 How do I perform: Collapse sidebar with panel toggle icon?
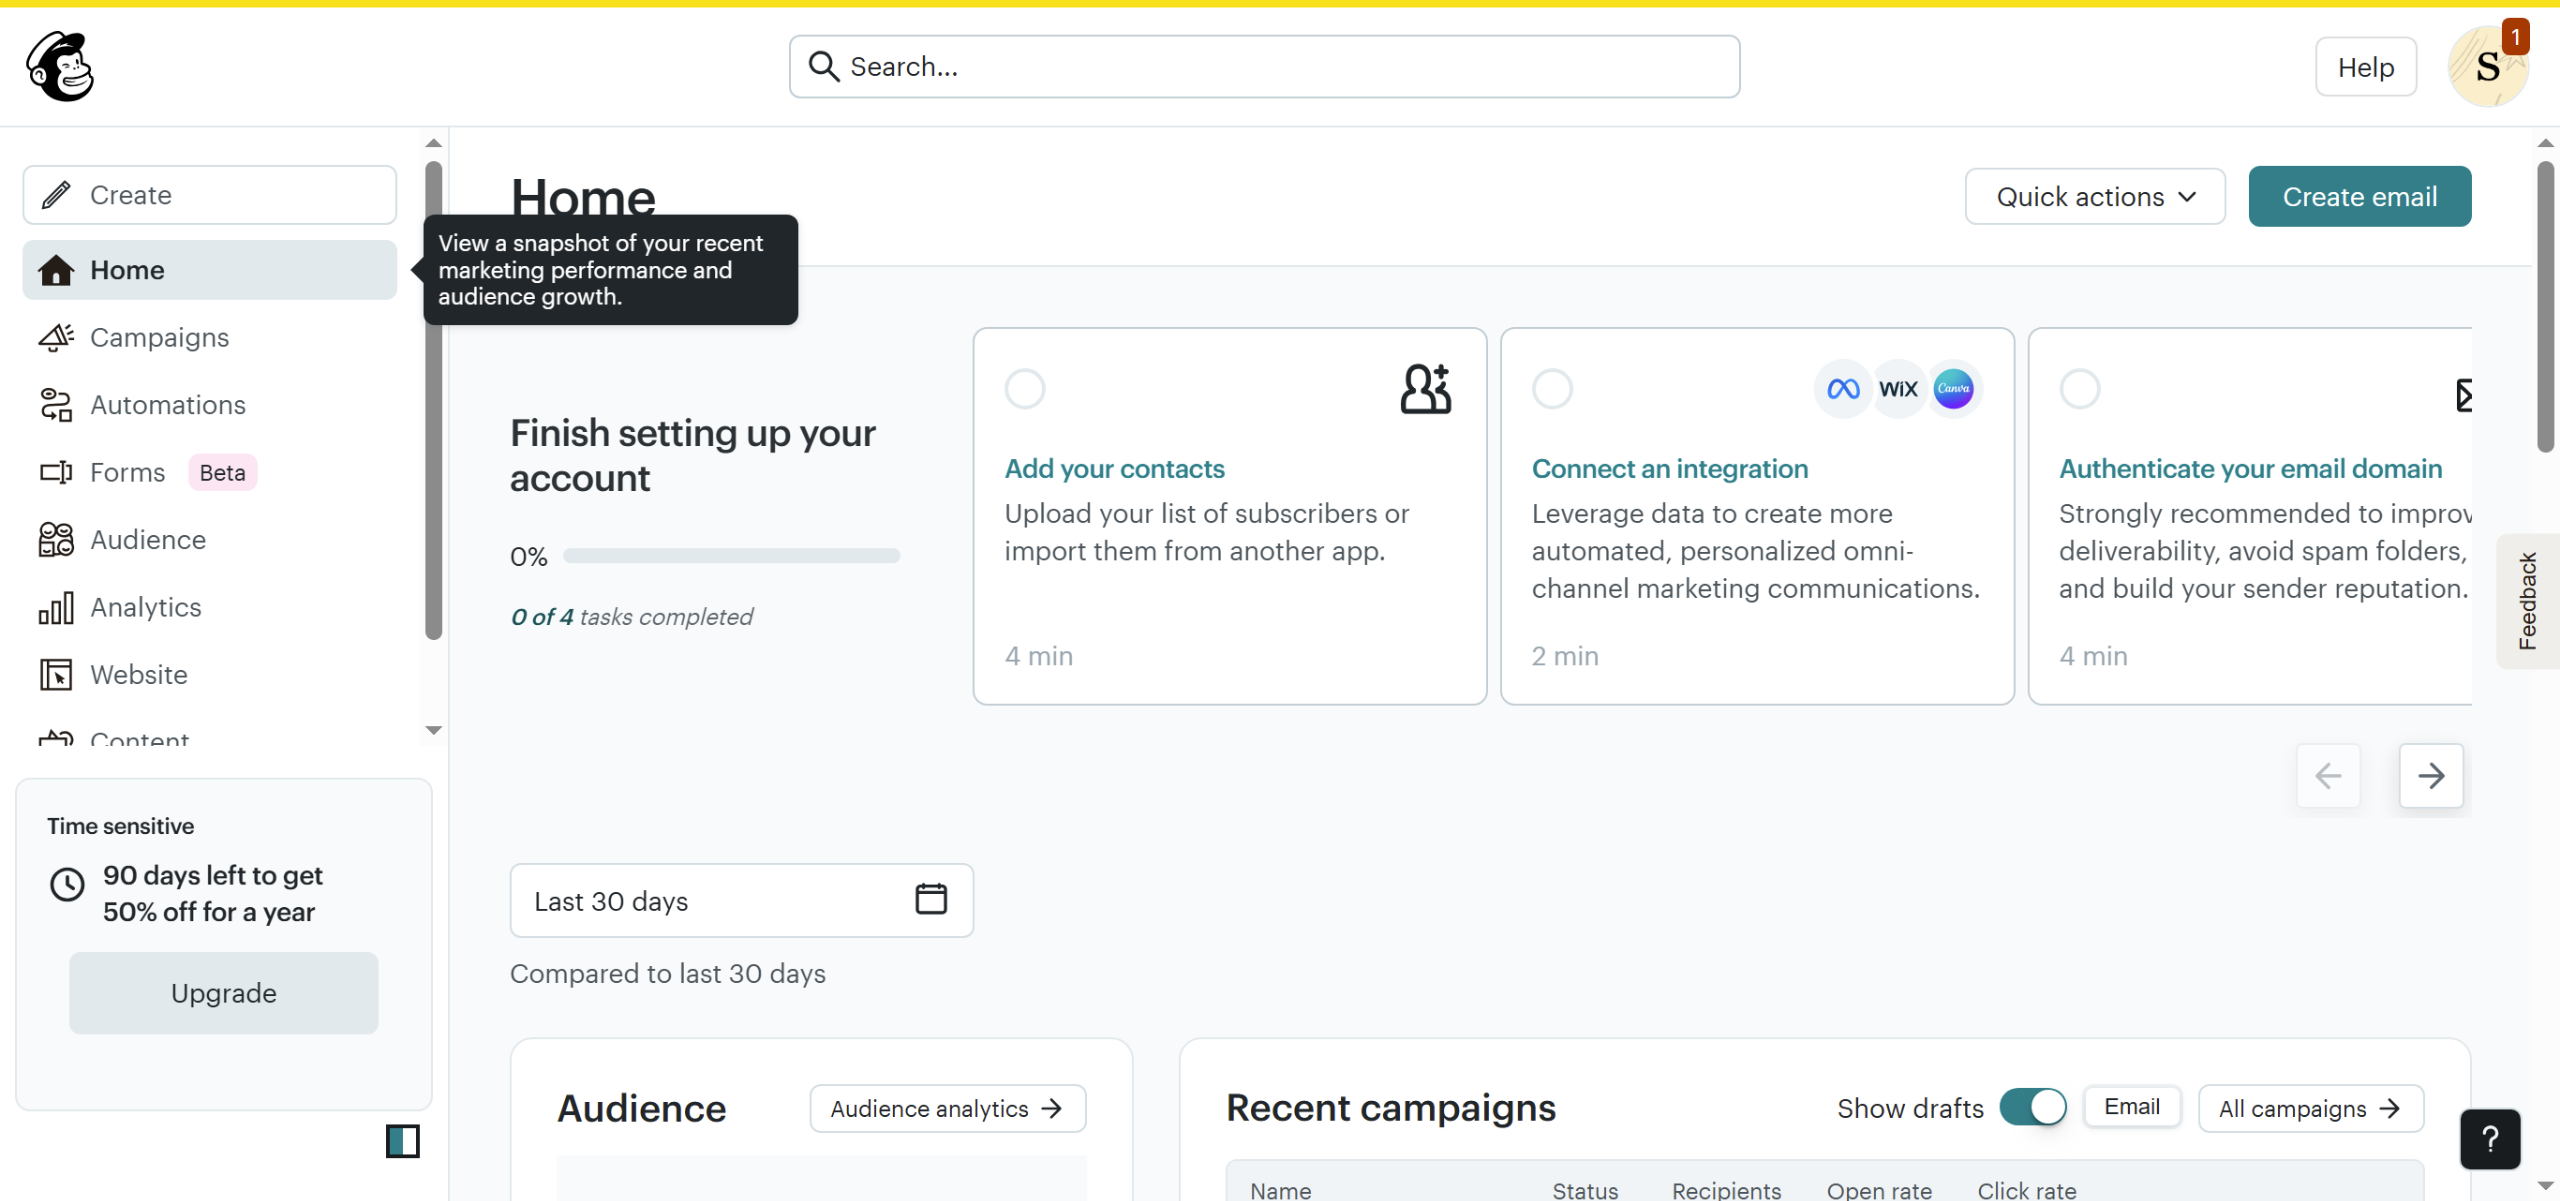click(402, 1141)
